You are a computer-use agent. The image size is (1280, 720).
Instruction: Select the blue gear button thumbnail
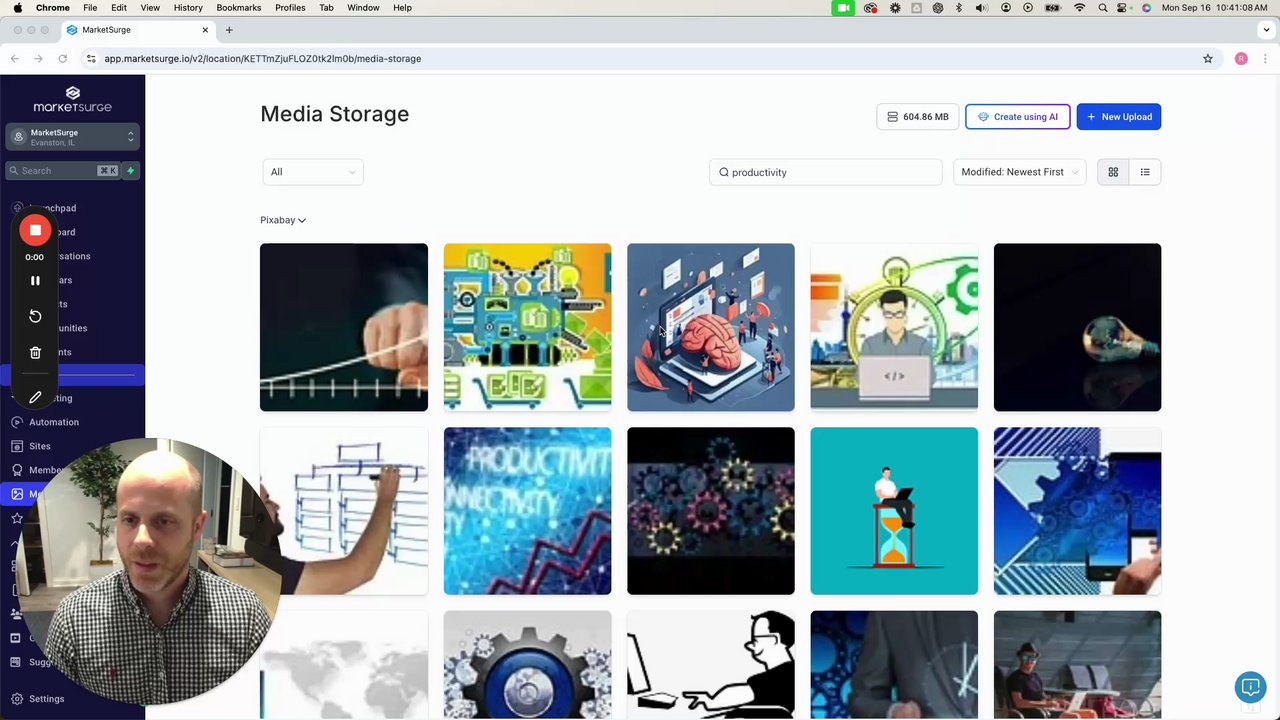[x=527, y=665]
